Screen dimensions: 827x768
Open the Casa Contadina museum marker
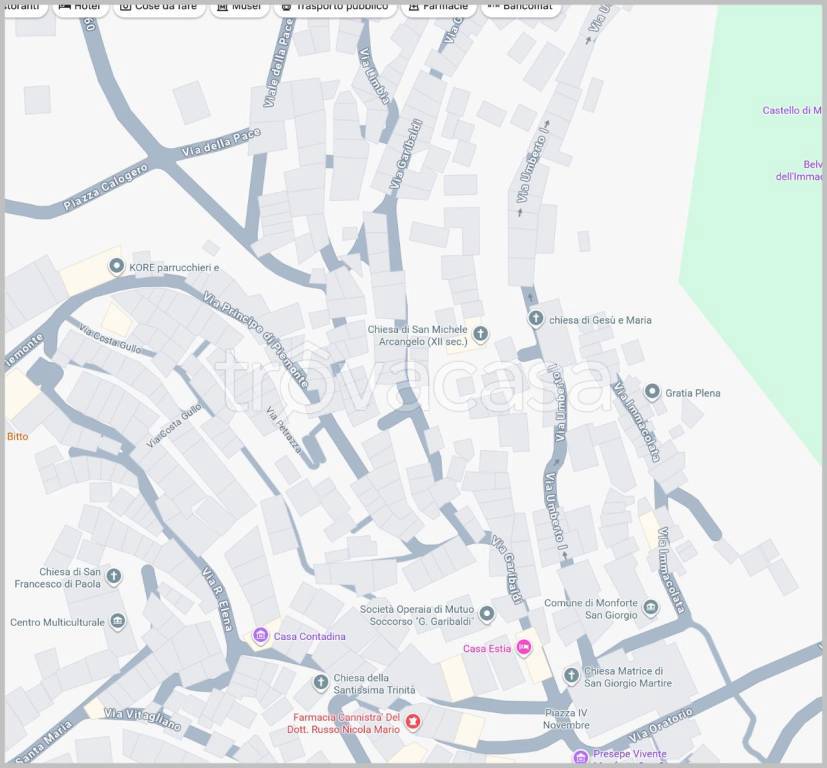(x=260, y=636)
